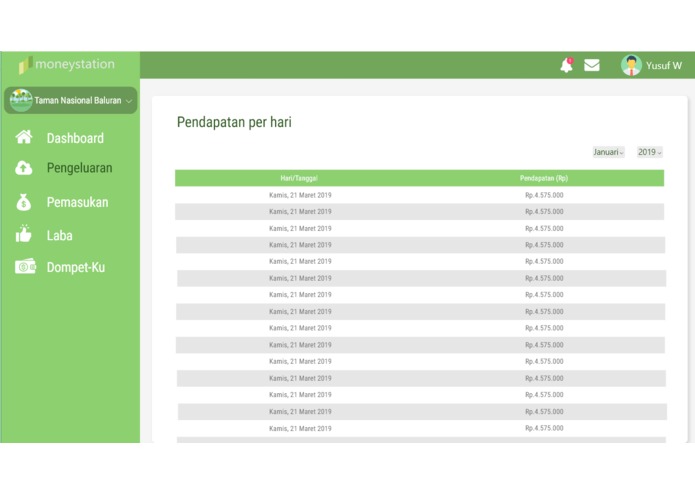Open the Laba menu item
This screenshot has width=695, height=494.
[x=59, y=235]
